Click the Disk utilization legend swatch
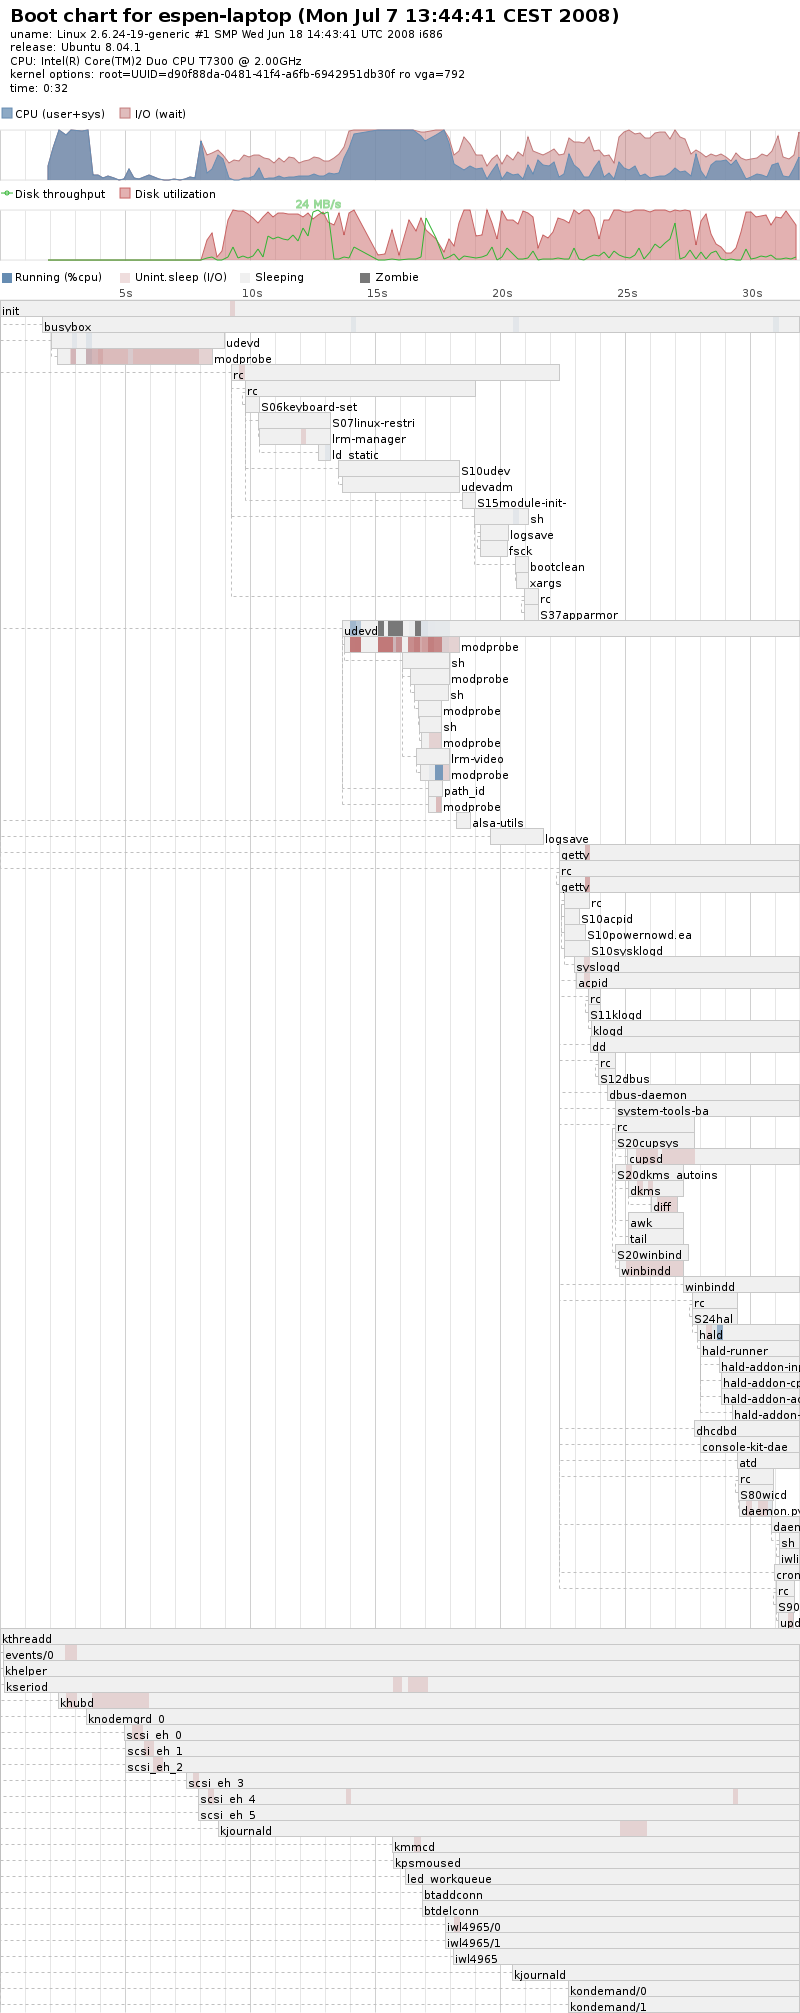Viewport: 800px width, 2013px height. pyautogui.click(x=125, y=194)
